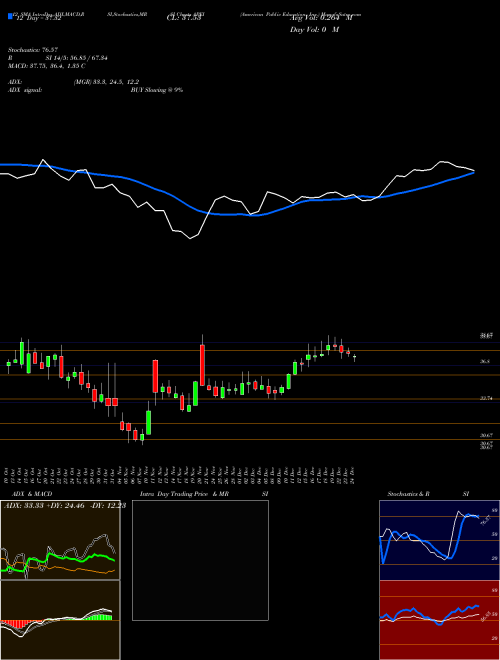This screenshot has height=660, width=500.
Task: Click the 33.74 price axis label
Action: [486, 398]
